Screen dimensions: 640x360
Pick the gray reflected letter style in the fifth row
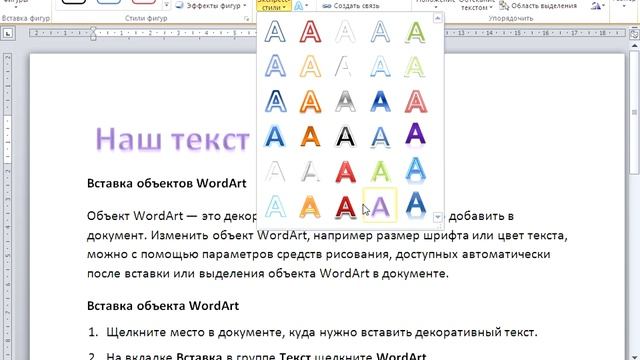310,171
